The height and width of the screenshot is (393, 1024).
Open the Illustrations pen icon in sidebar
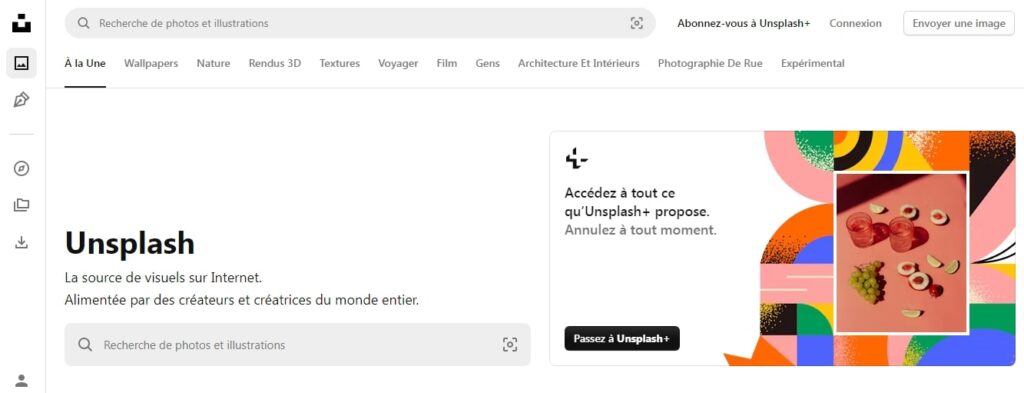(x=22, y=100)
